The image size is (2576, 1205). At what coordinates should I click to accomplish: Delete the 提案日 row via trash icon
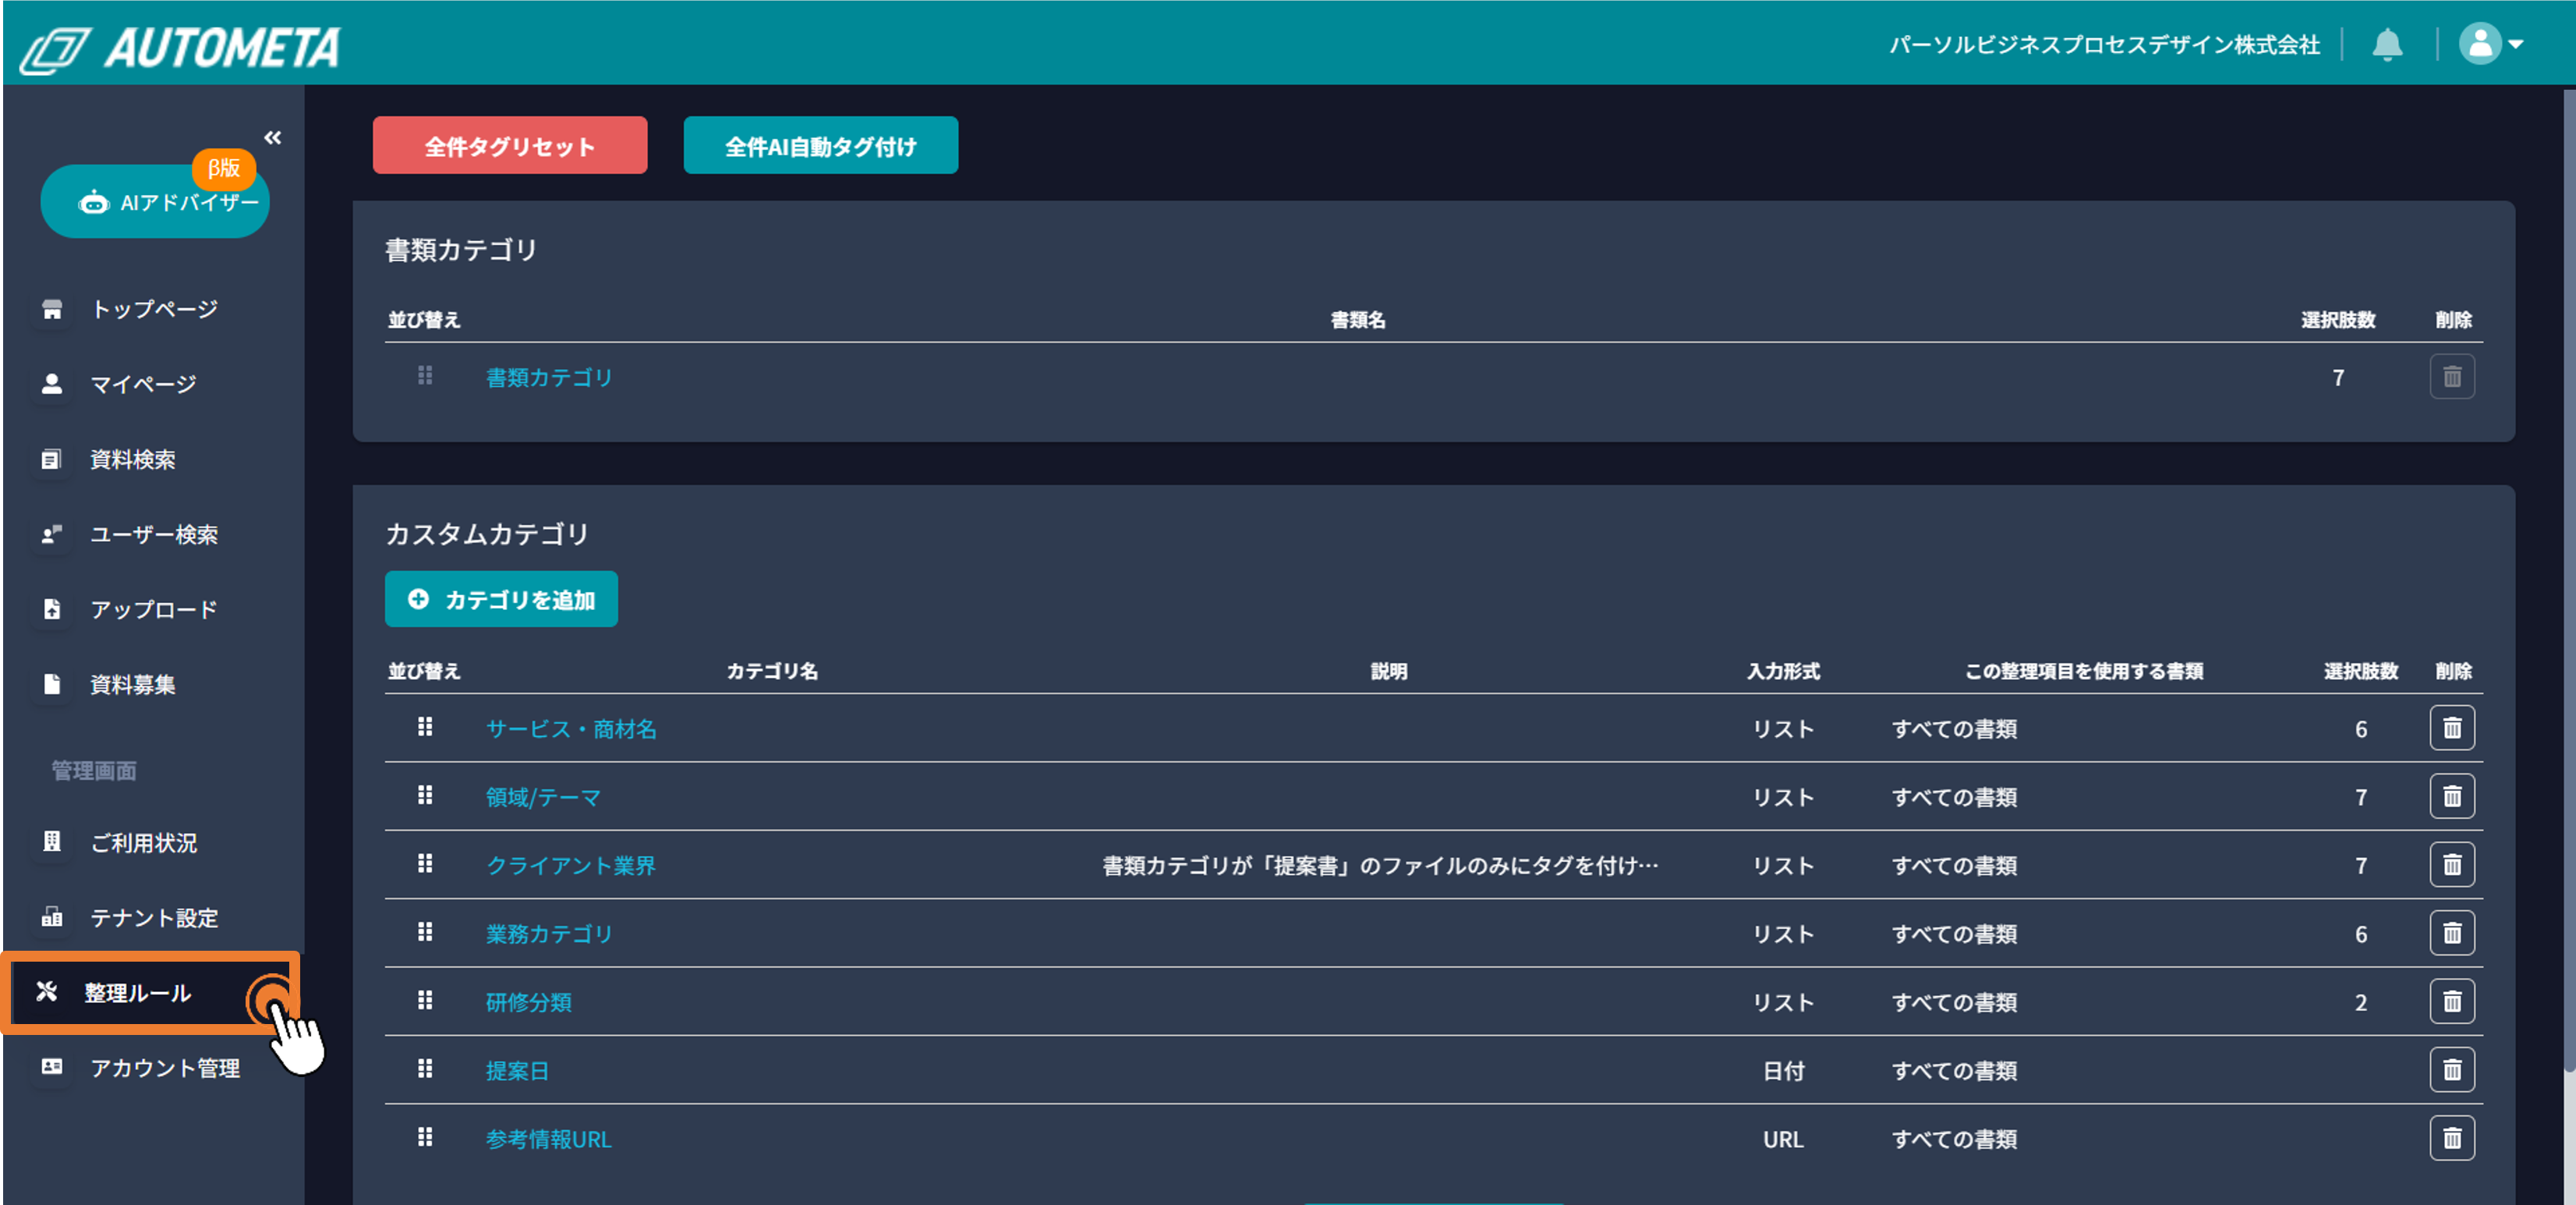pos(2452,1070)
